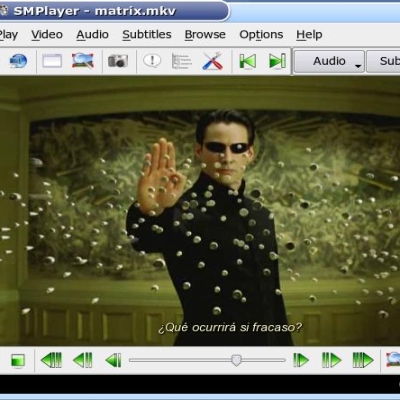The width and height of the screenshot is (400, 400).
Task: Open preferences wrench and screwdriver icon
Action: [212, 61]
